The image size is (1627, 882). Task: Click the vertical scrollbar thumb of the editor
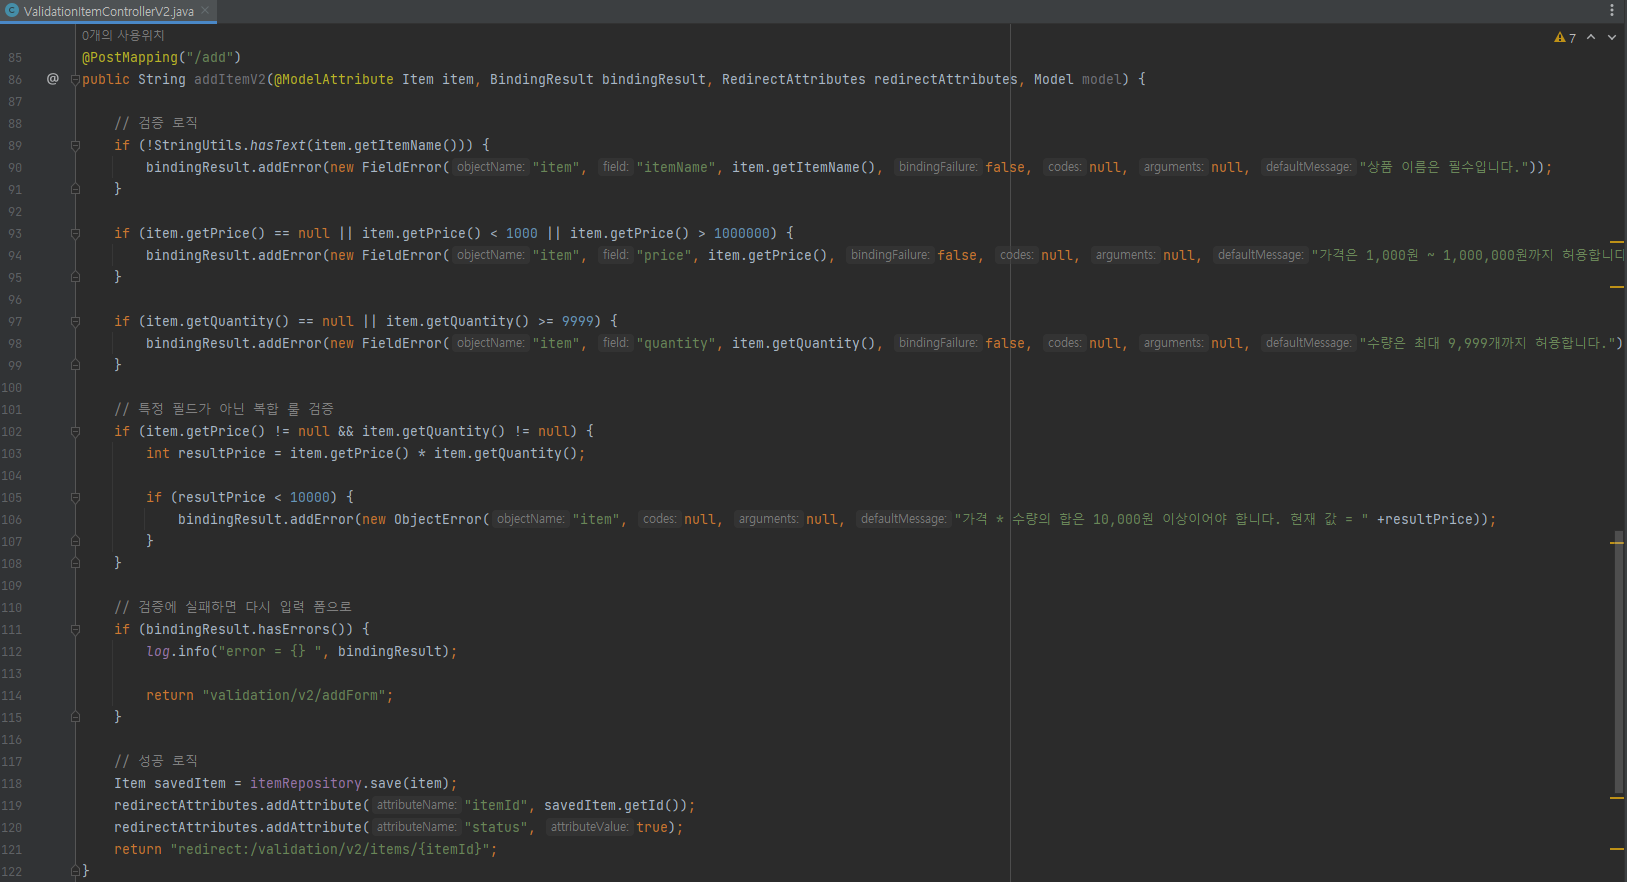[1618, 663]
